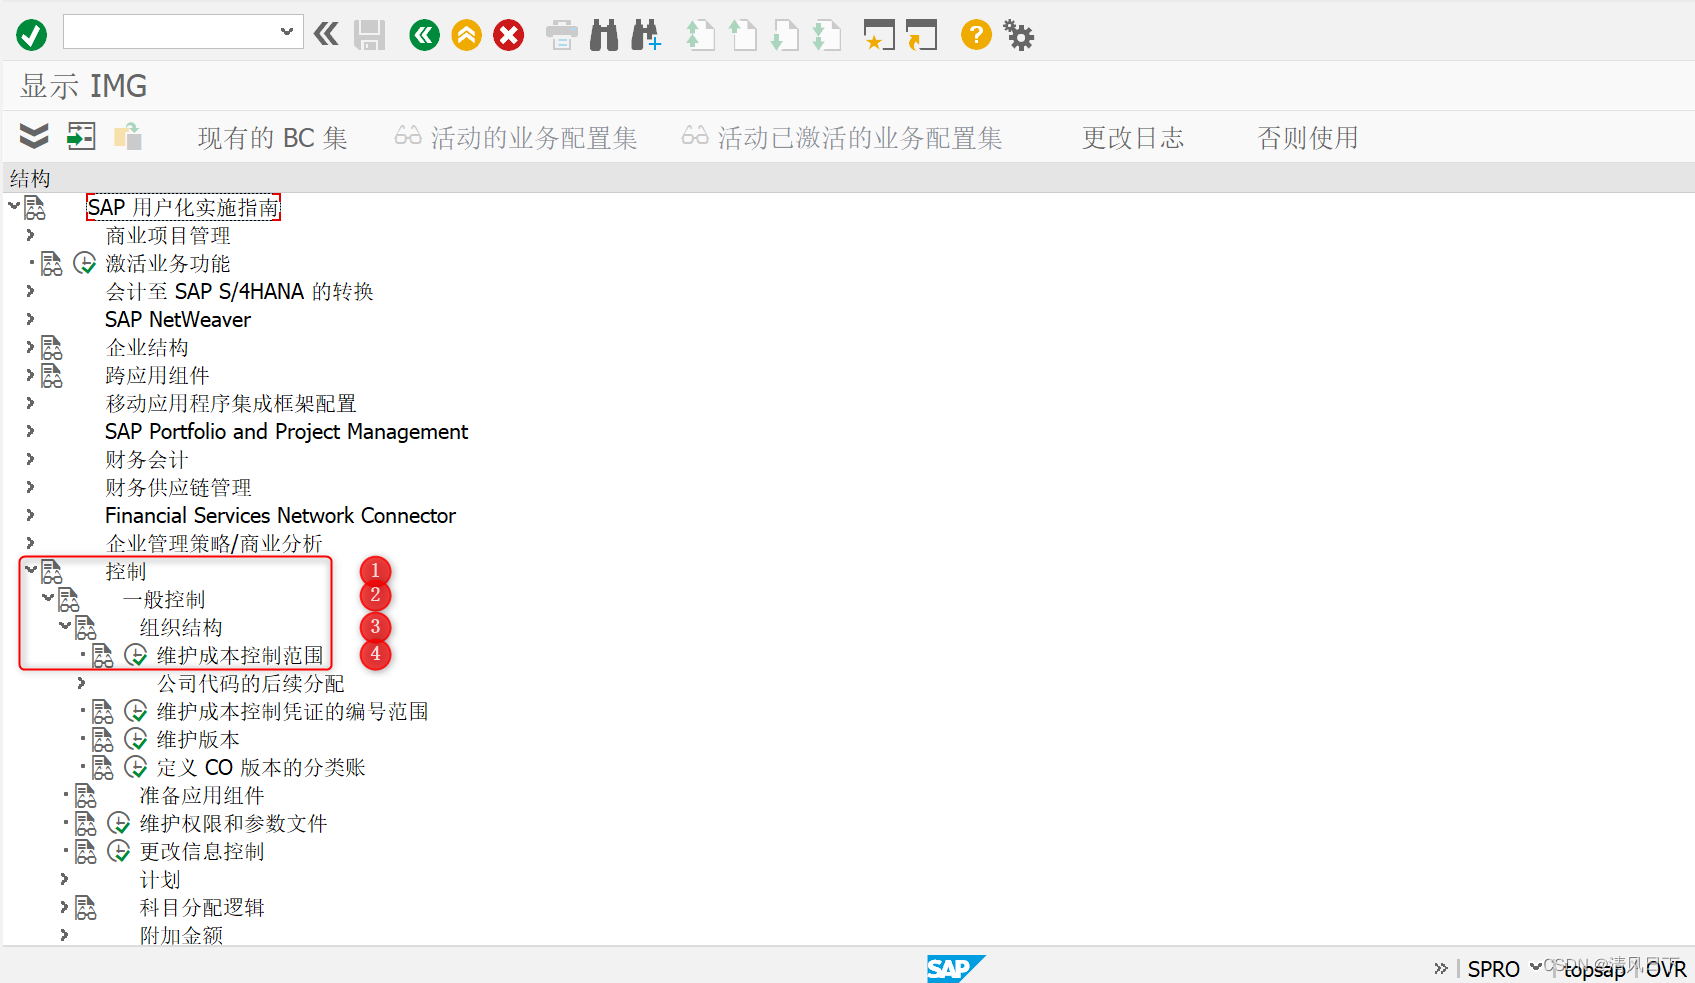This screenshot has height=983, width=1695.
Task: Collapse the 一般控制 node
Action: pos(47,598)
